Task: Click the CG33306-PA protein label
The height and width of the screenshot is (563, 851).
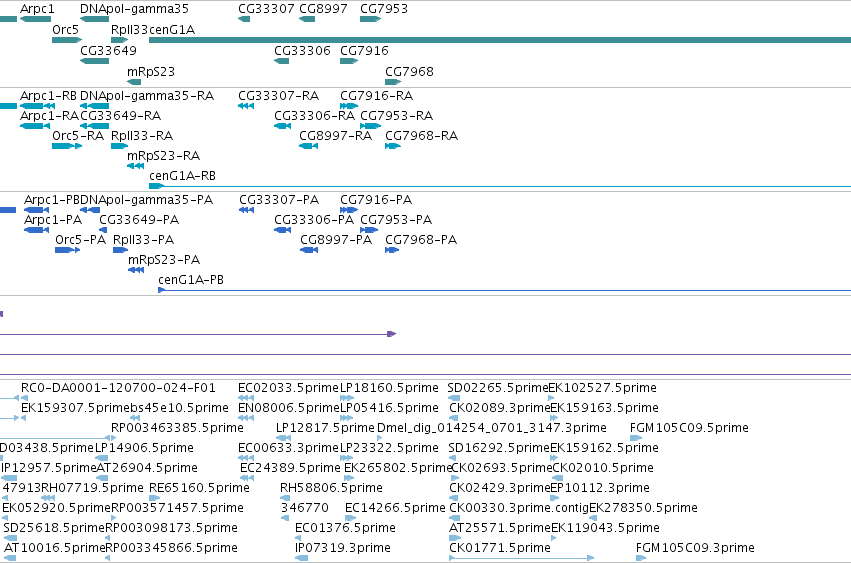Action: [x=314, y=220]
